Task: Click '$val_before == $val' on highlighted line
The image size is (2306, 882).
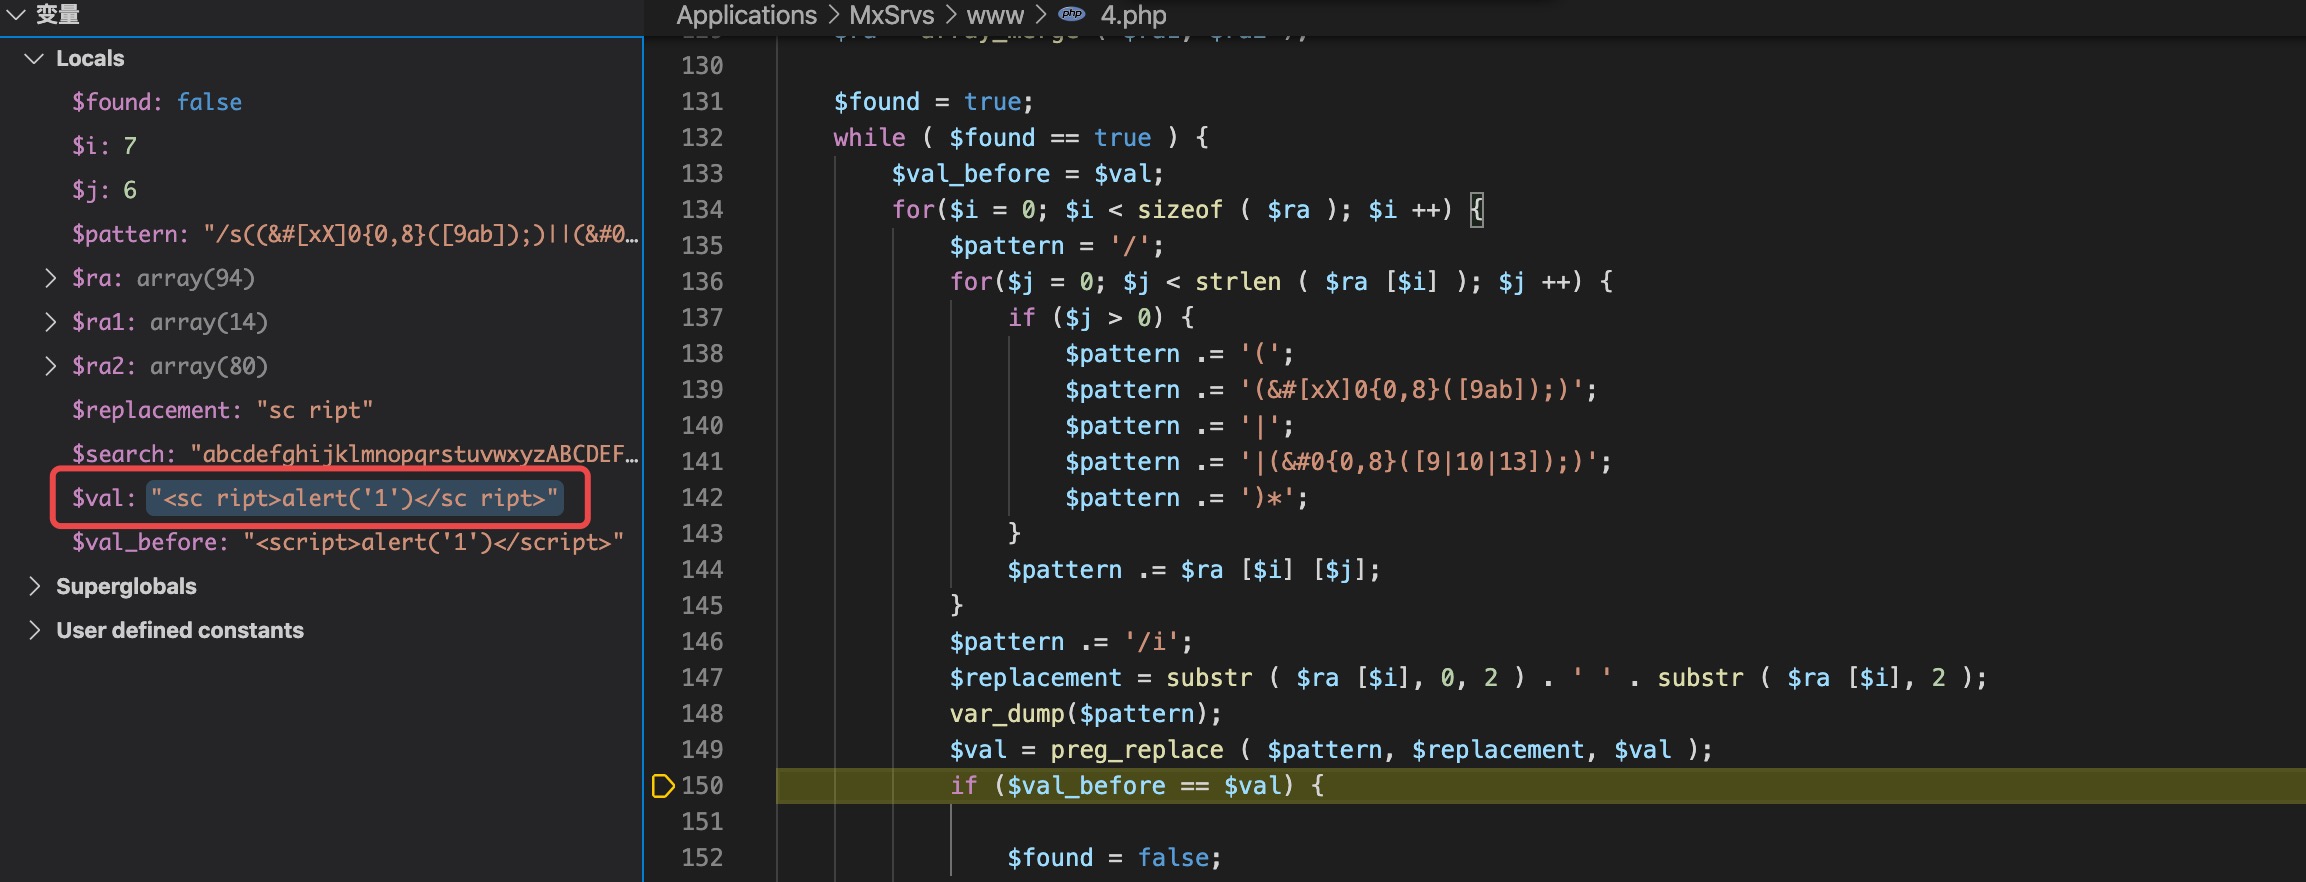Action: (x=1144, y=786)
